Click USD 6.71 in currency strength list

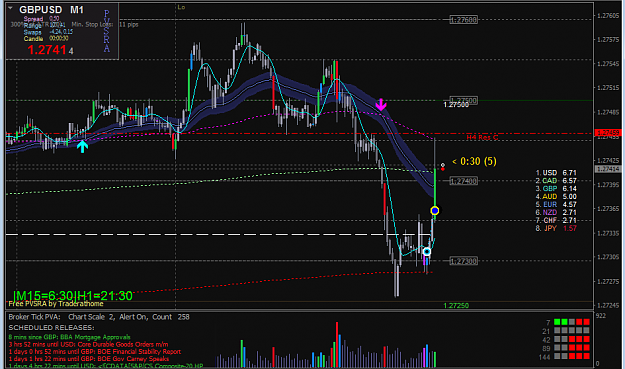point(556,173)
